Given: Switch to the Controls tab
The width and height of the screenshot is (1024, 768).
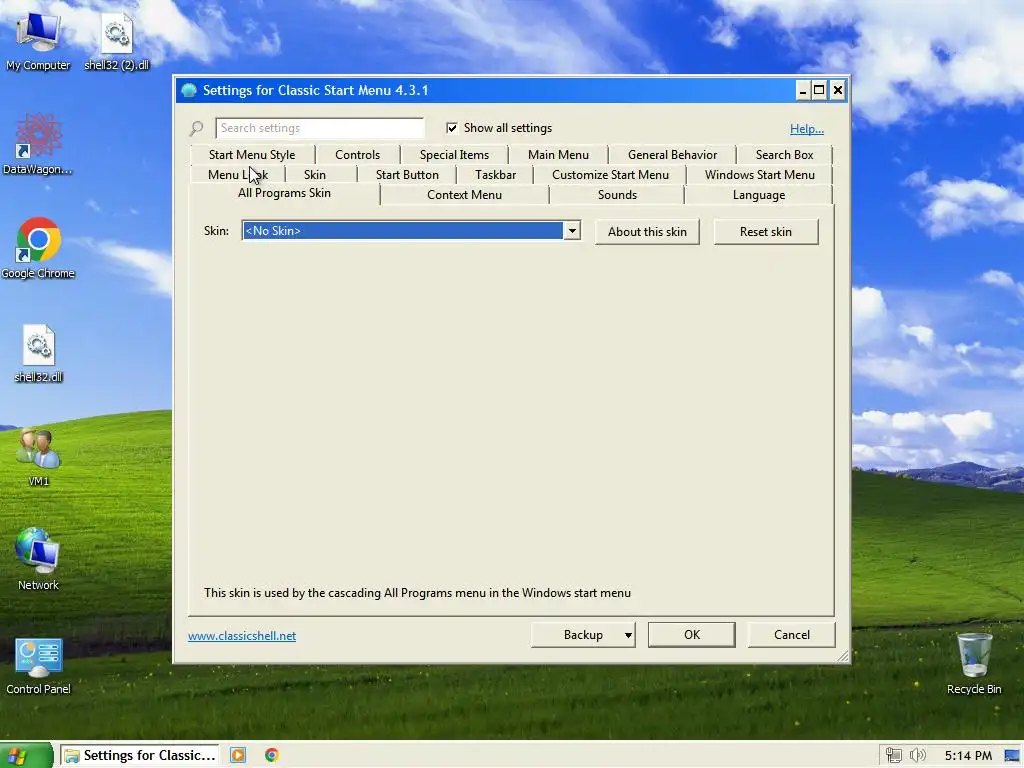Looking at the screenshot, I should point(357,155).
